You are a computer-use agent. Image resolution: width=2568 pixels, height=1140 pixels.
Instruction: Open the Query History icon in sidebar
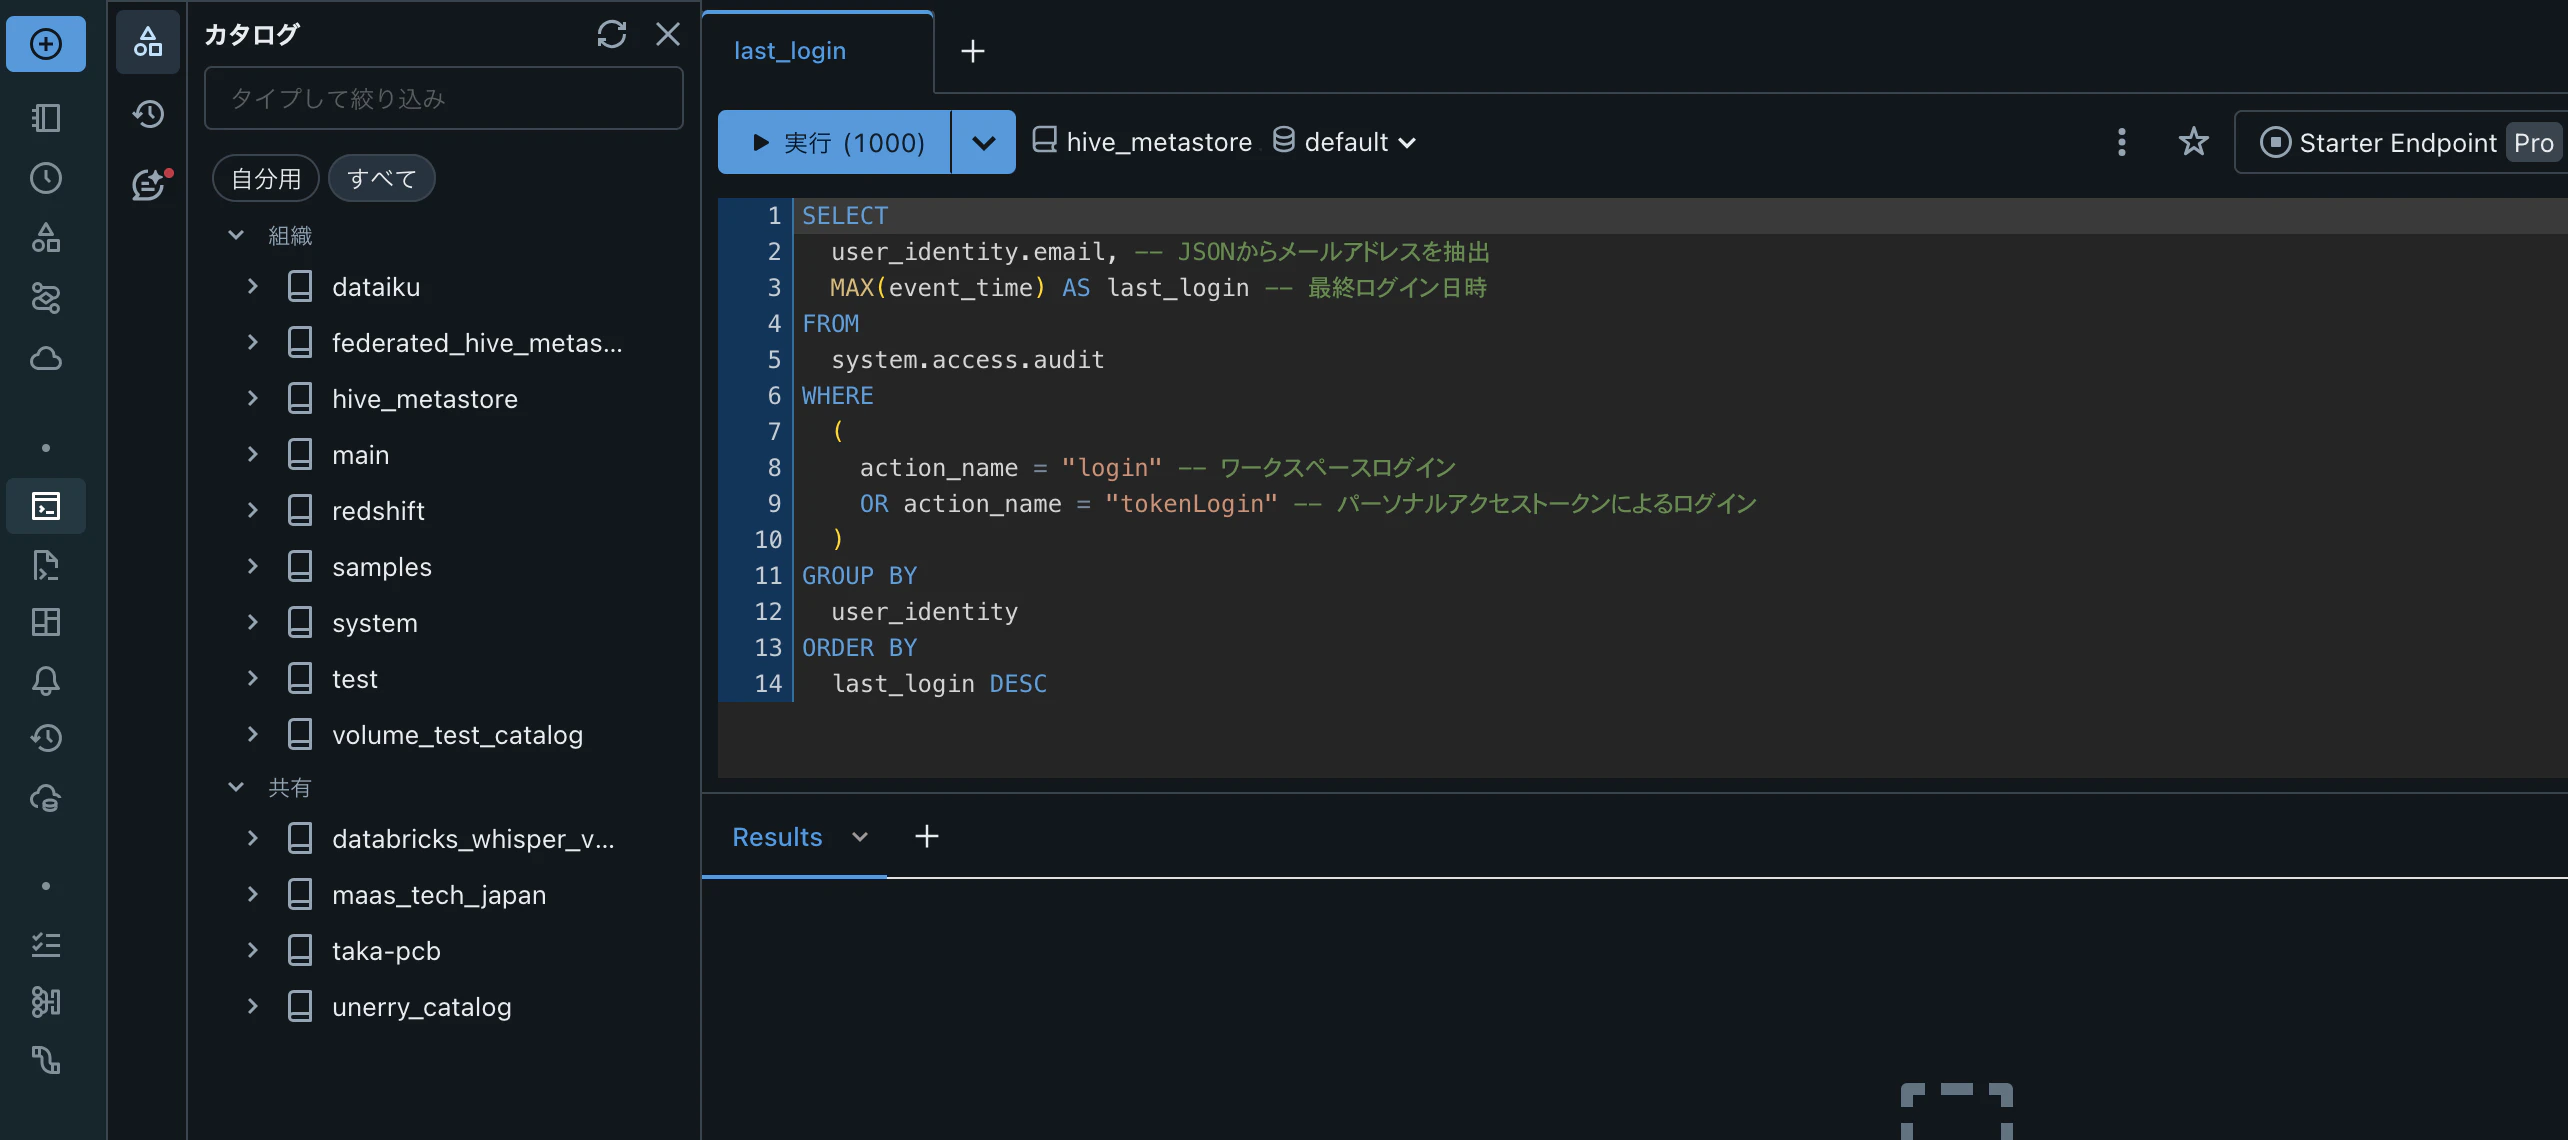(x=46, y=738)
